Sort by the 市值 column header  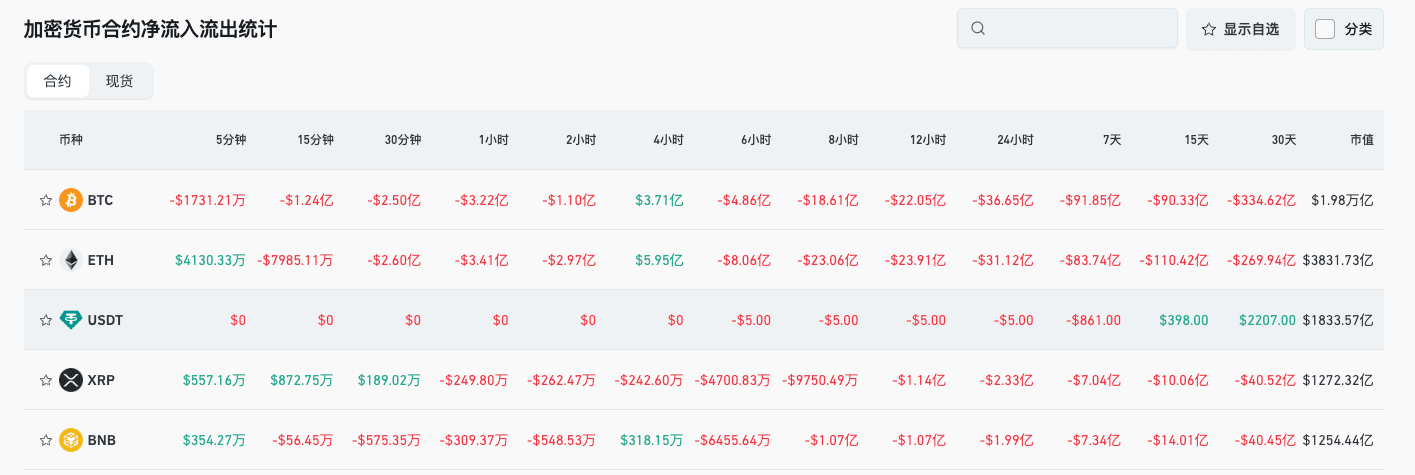tap(1361, 140)
